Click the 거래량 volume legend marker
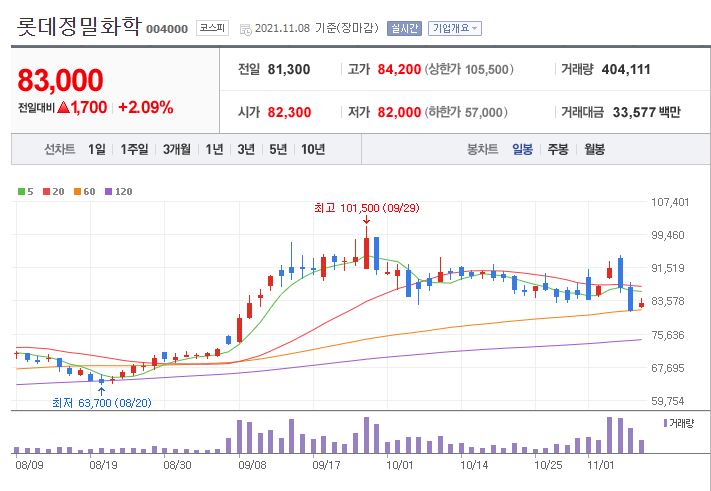Viewport: 711px width, 491px height. coord(665,423)
